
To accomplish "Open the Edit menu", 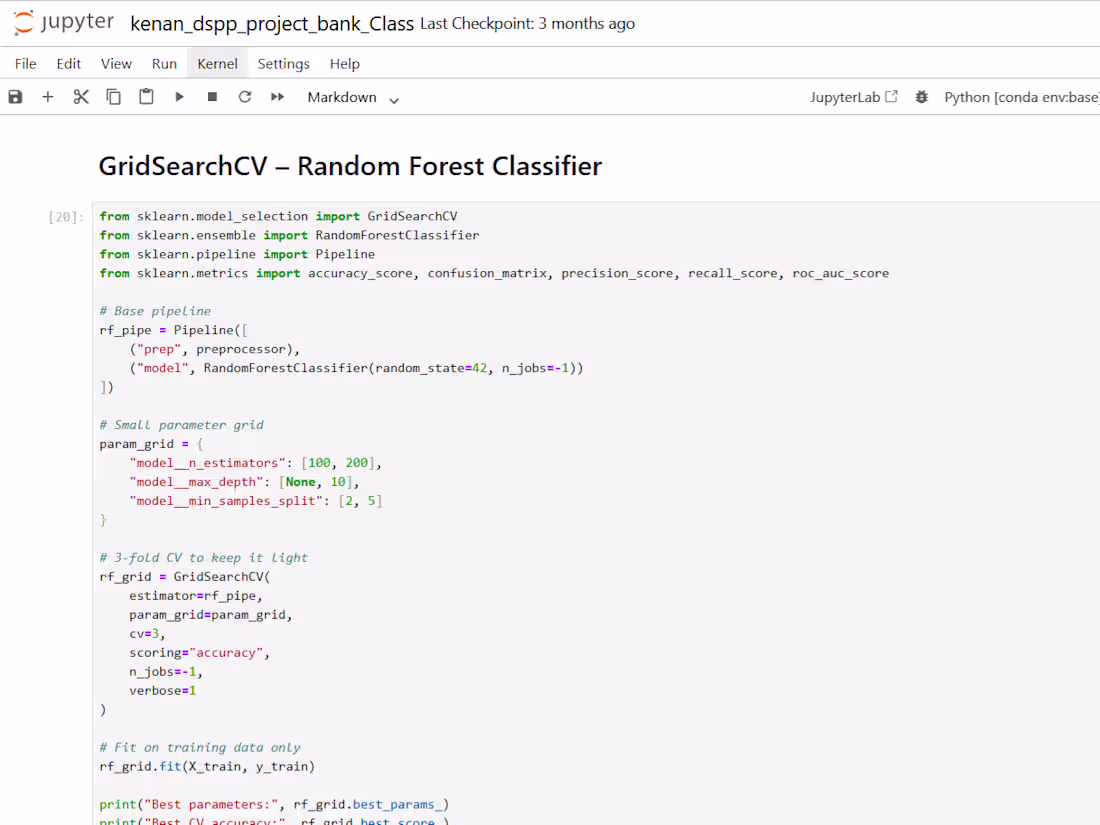I will (69, 64).
